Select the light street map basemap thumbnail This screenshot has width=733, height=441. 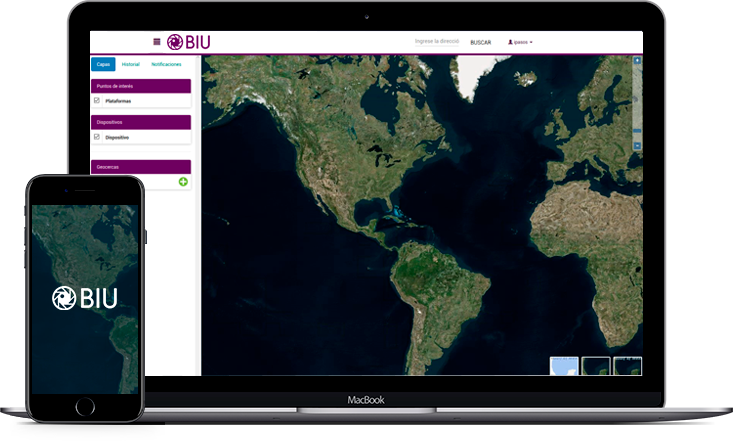click(x=565, y=365)
